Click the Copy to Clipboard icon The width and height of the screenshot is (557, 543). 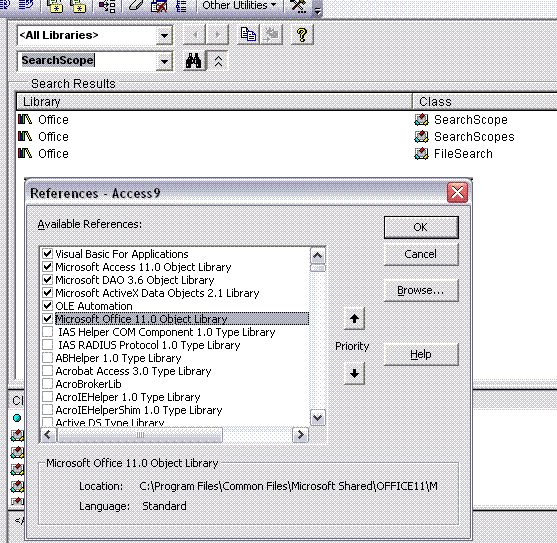[x=248, y=34]
